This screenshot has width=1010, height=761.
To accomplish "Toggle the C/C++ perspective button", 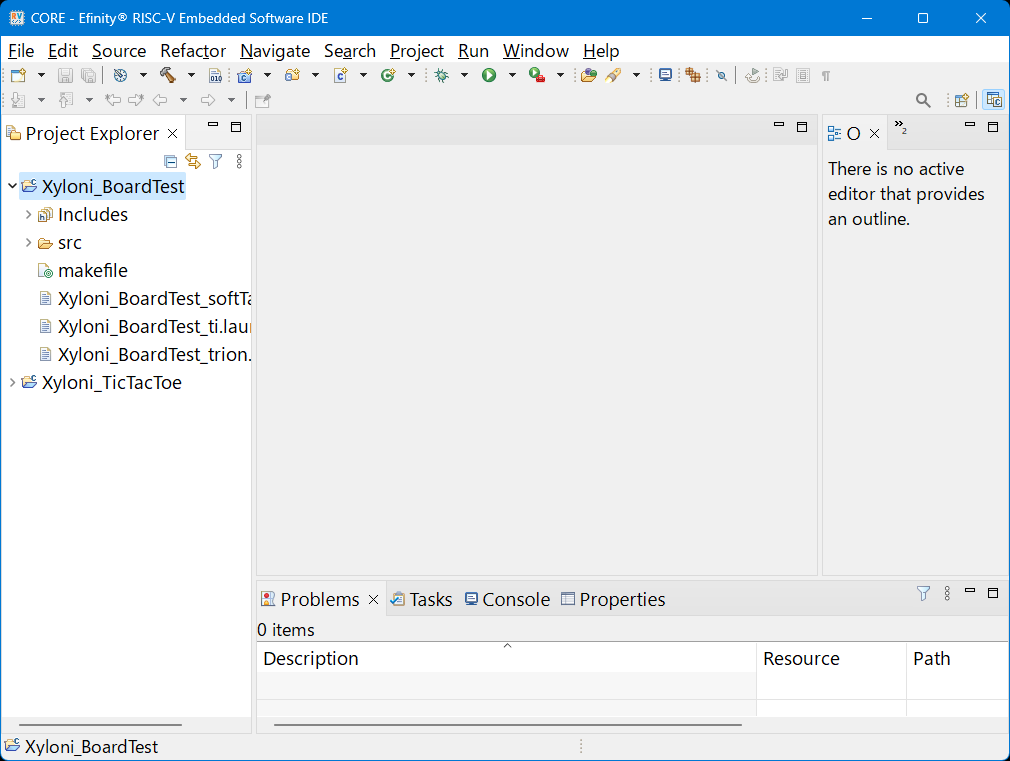I will pos(993,100).
